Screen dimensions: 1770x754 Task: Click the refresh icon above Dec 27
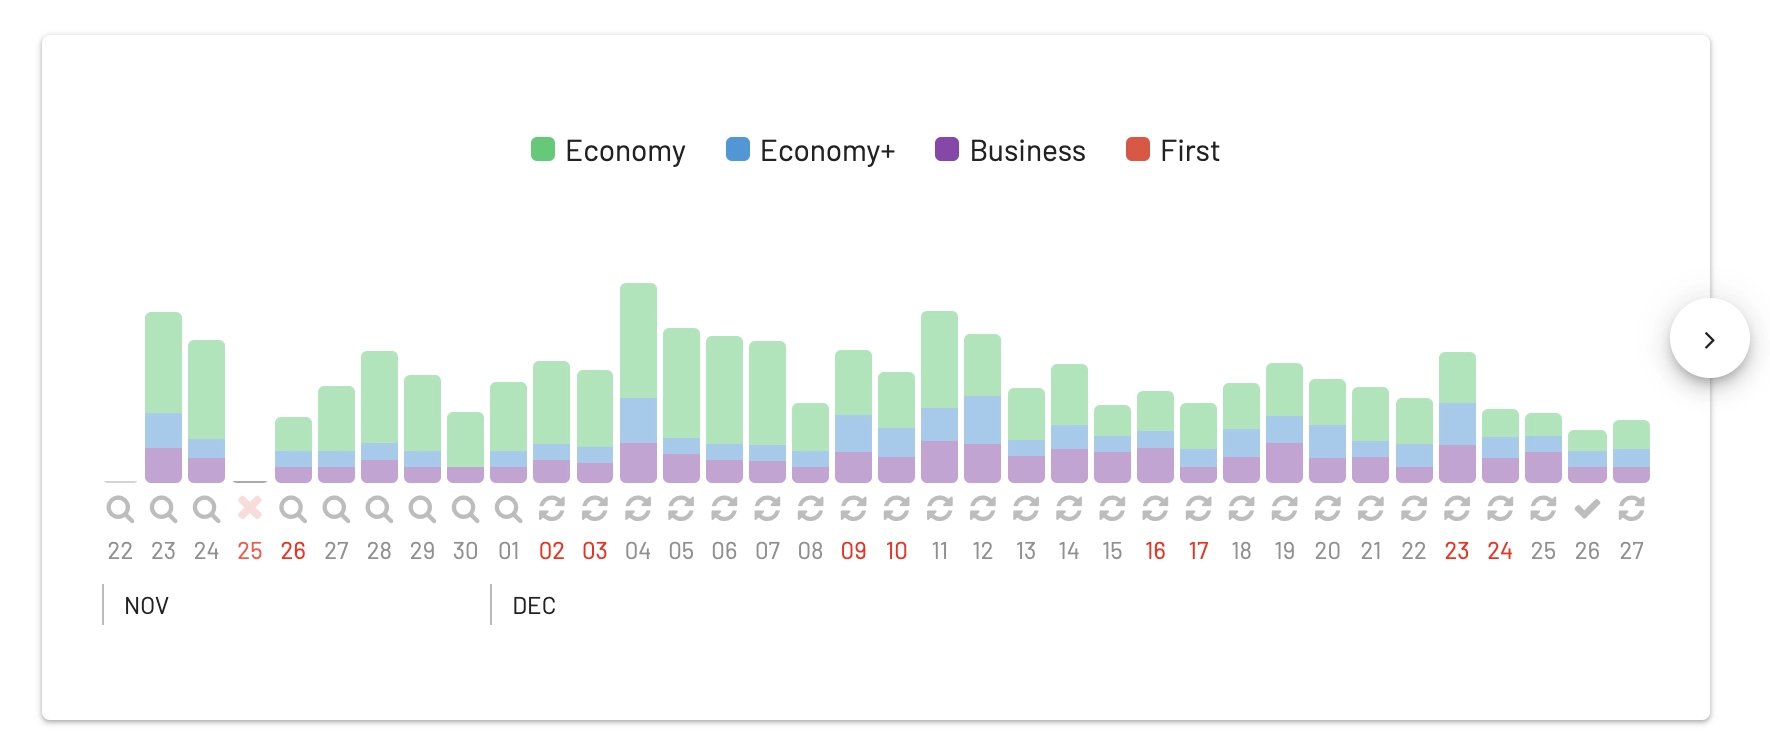pos(1631,509)
